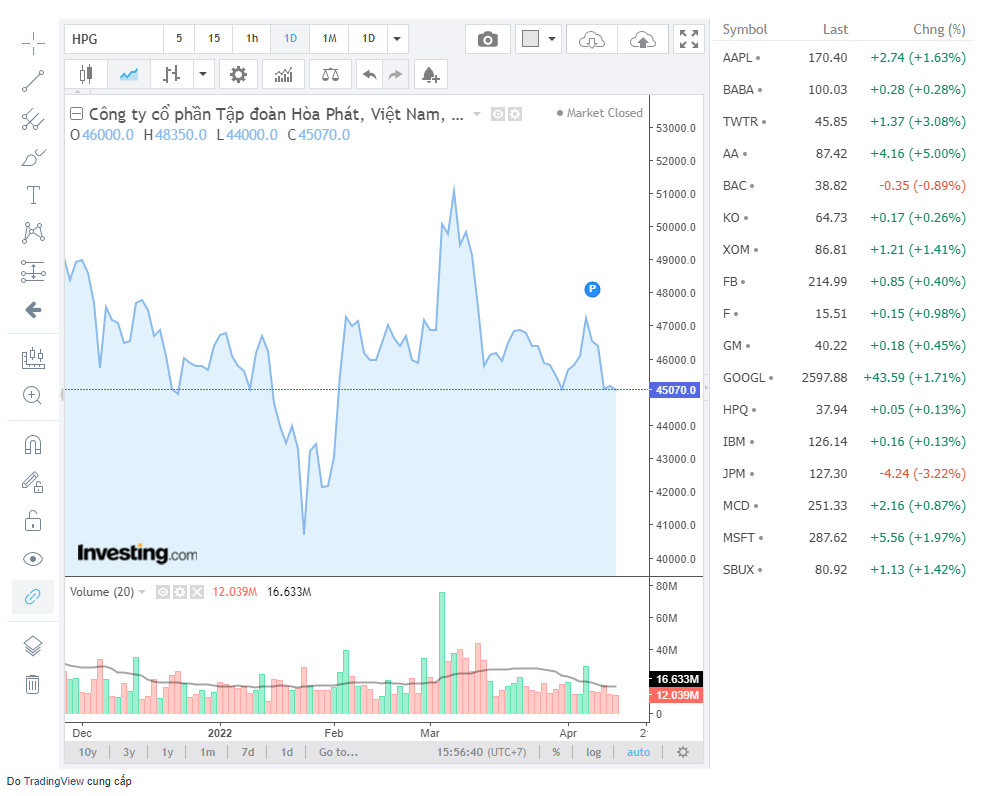The height and width of the screenshot is (796, 998).
Task: Toggle main series visibility eye
Action: 498,114
